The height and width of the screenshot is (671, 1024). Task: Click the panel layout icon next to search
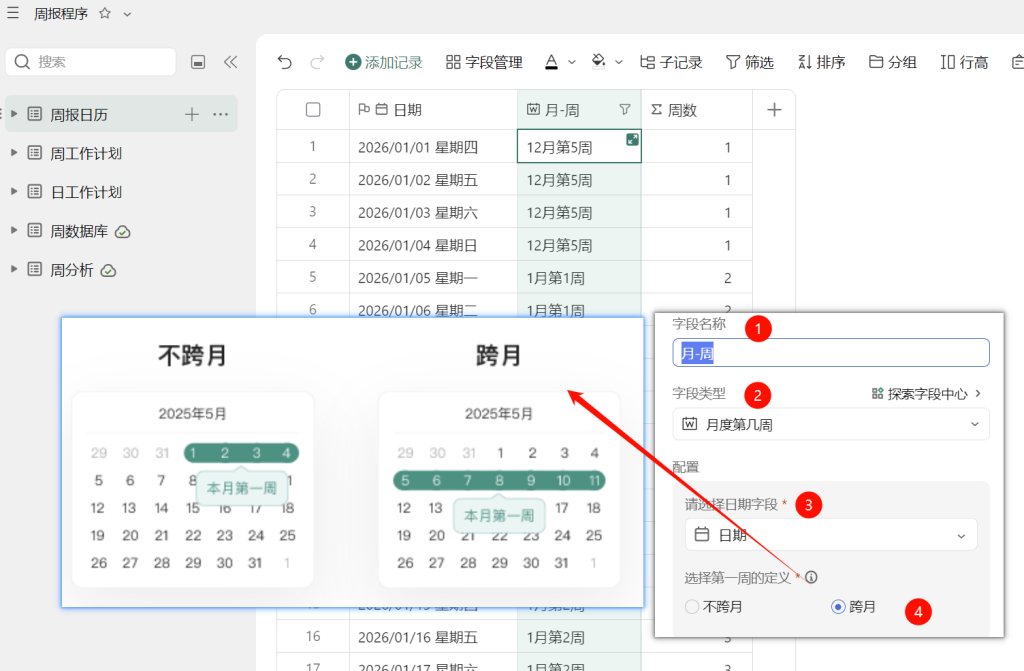pos(198,62)
